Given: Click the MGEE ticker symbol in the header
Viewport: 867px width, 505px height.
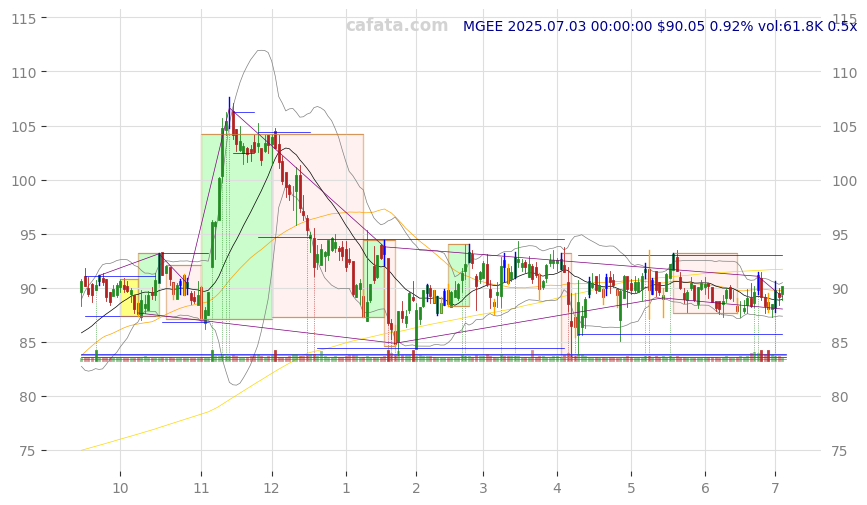Looking at the screenshot, I should (483, 26).
